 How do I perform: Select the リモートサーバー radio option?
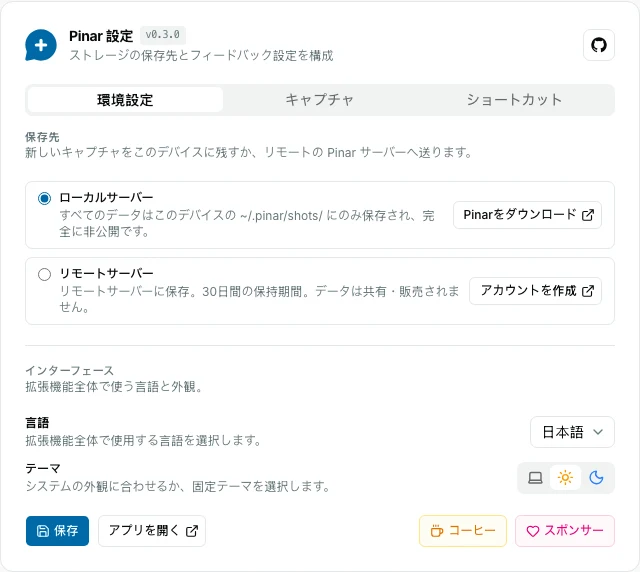tap(44, 274)
